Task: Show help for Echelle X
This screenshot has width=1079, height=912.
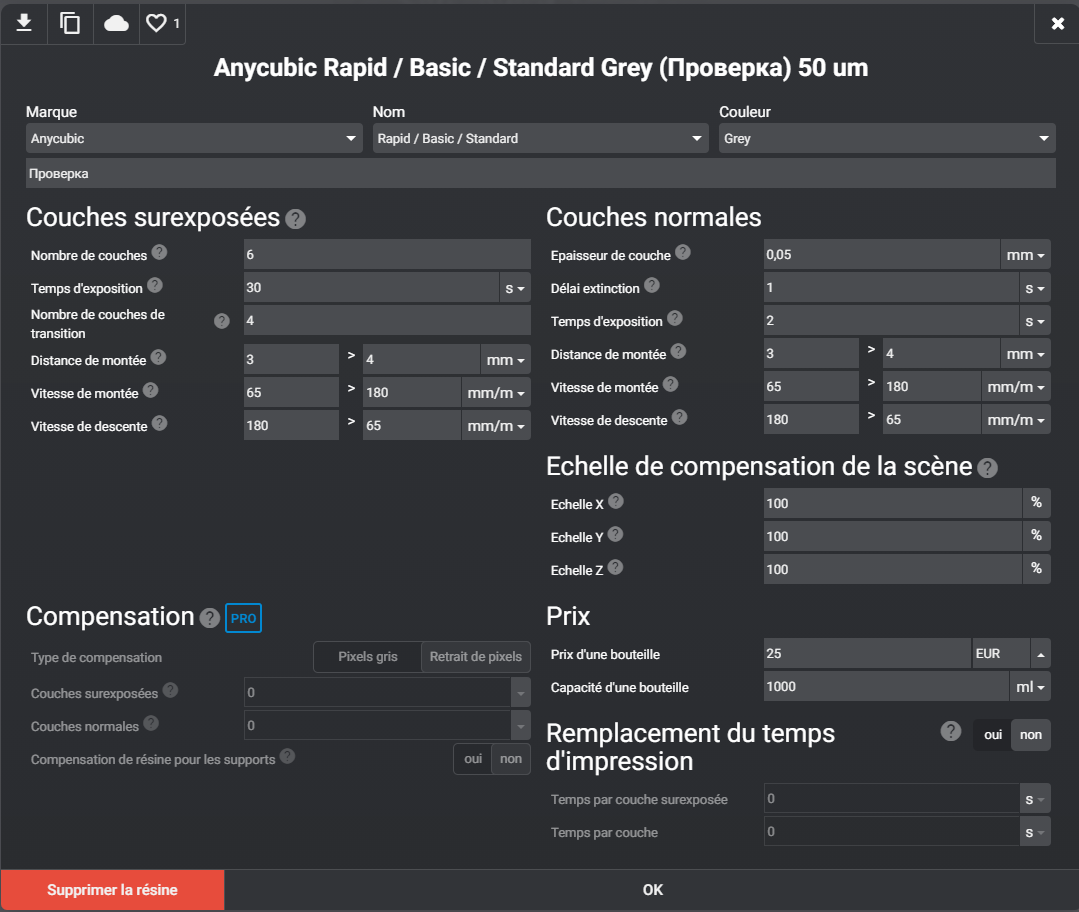Action: point(616,501)
